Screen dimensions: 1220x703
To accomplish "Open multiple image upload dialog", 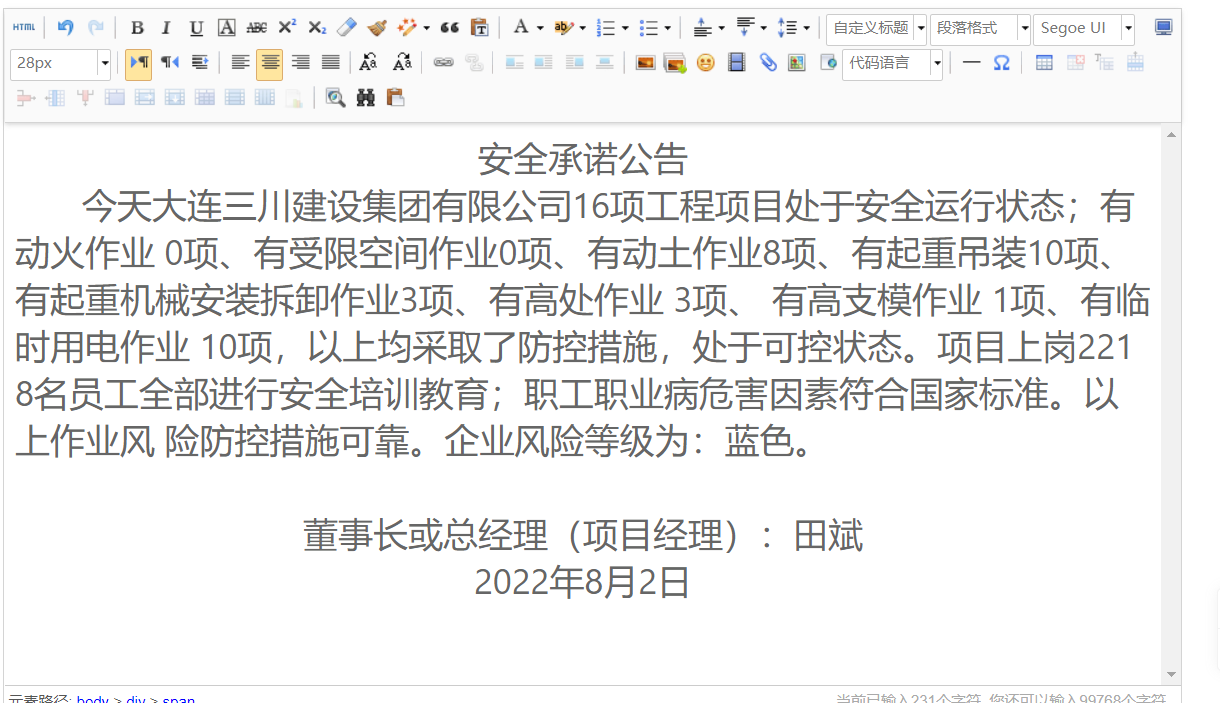I will pos(675,63).
